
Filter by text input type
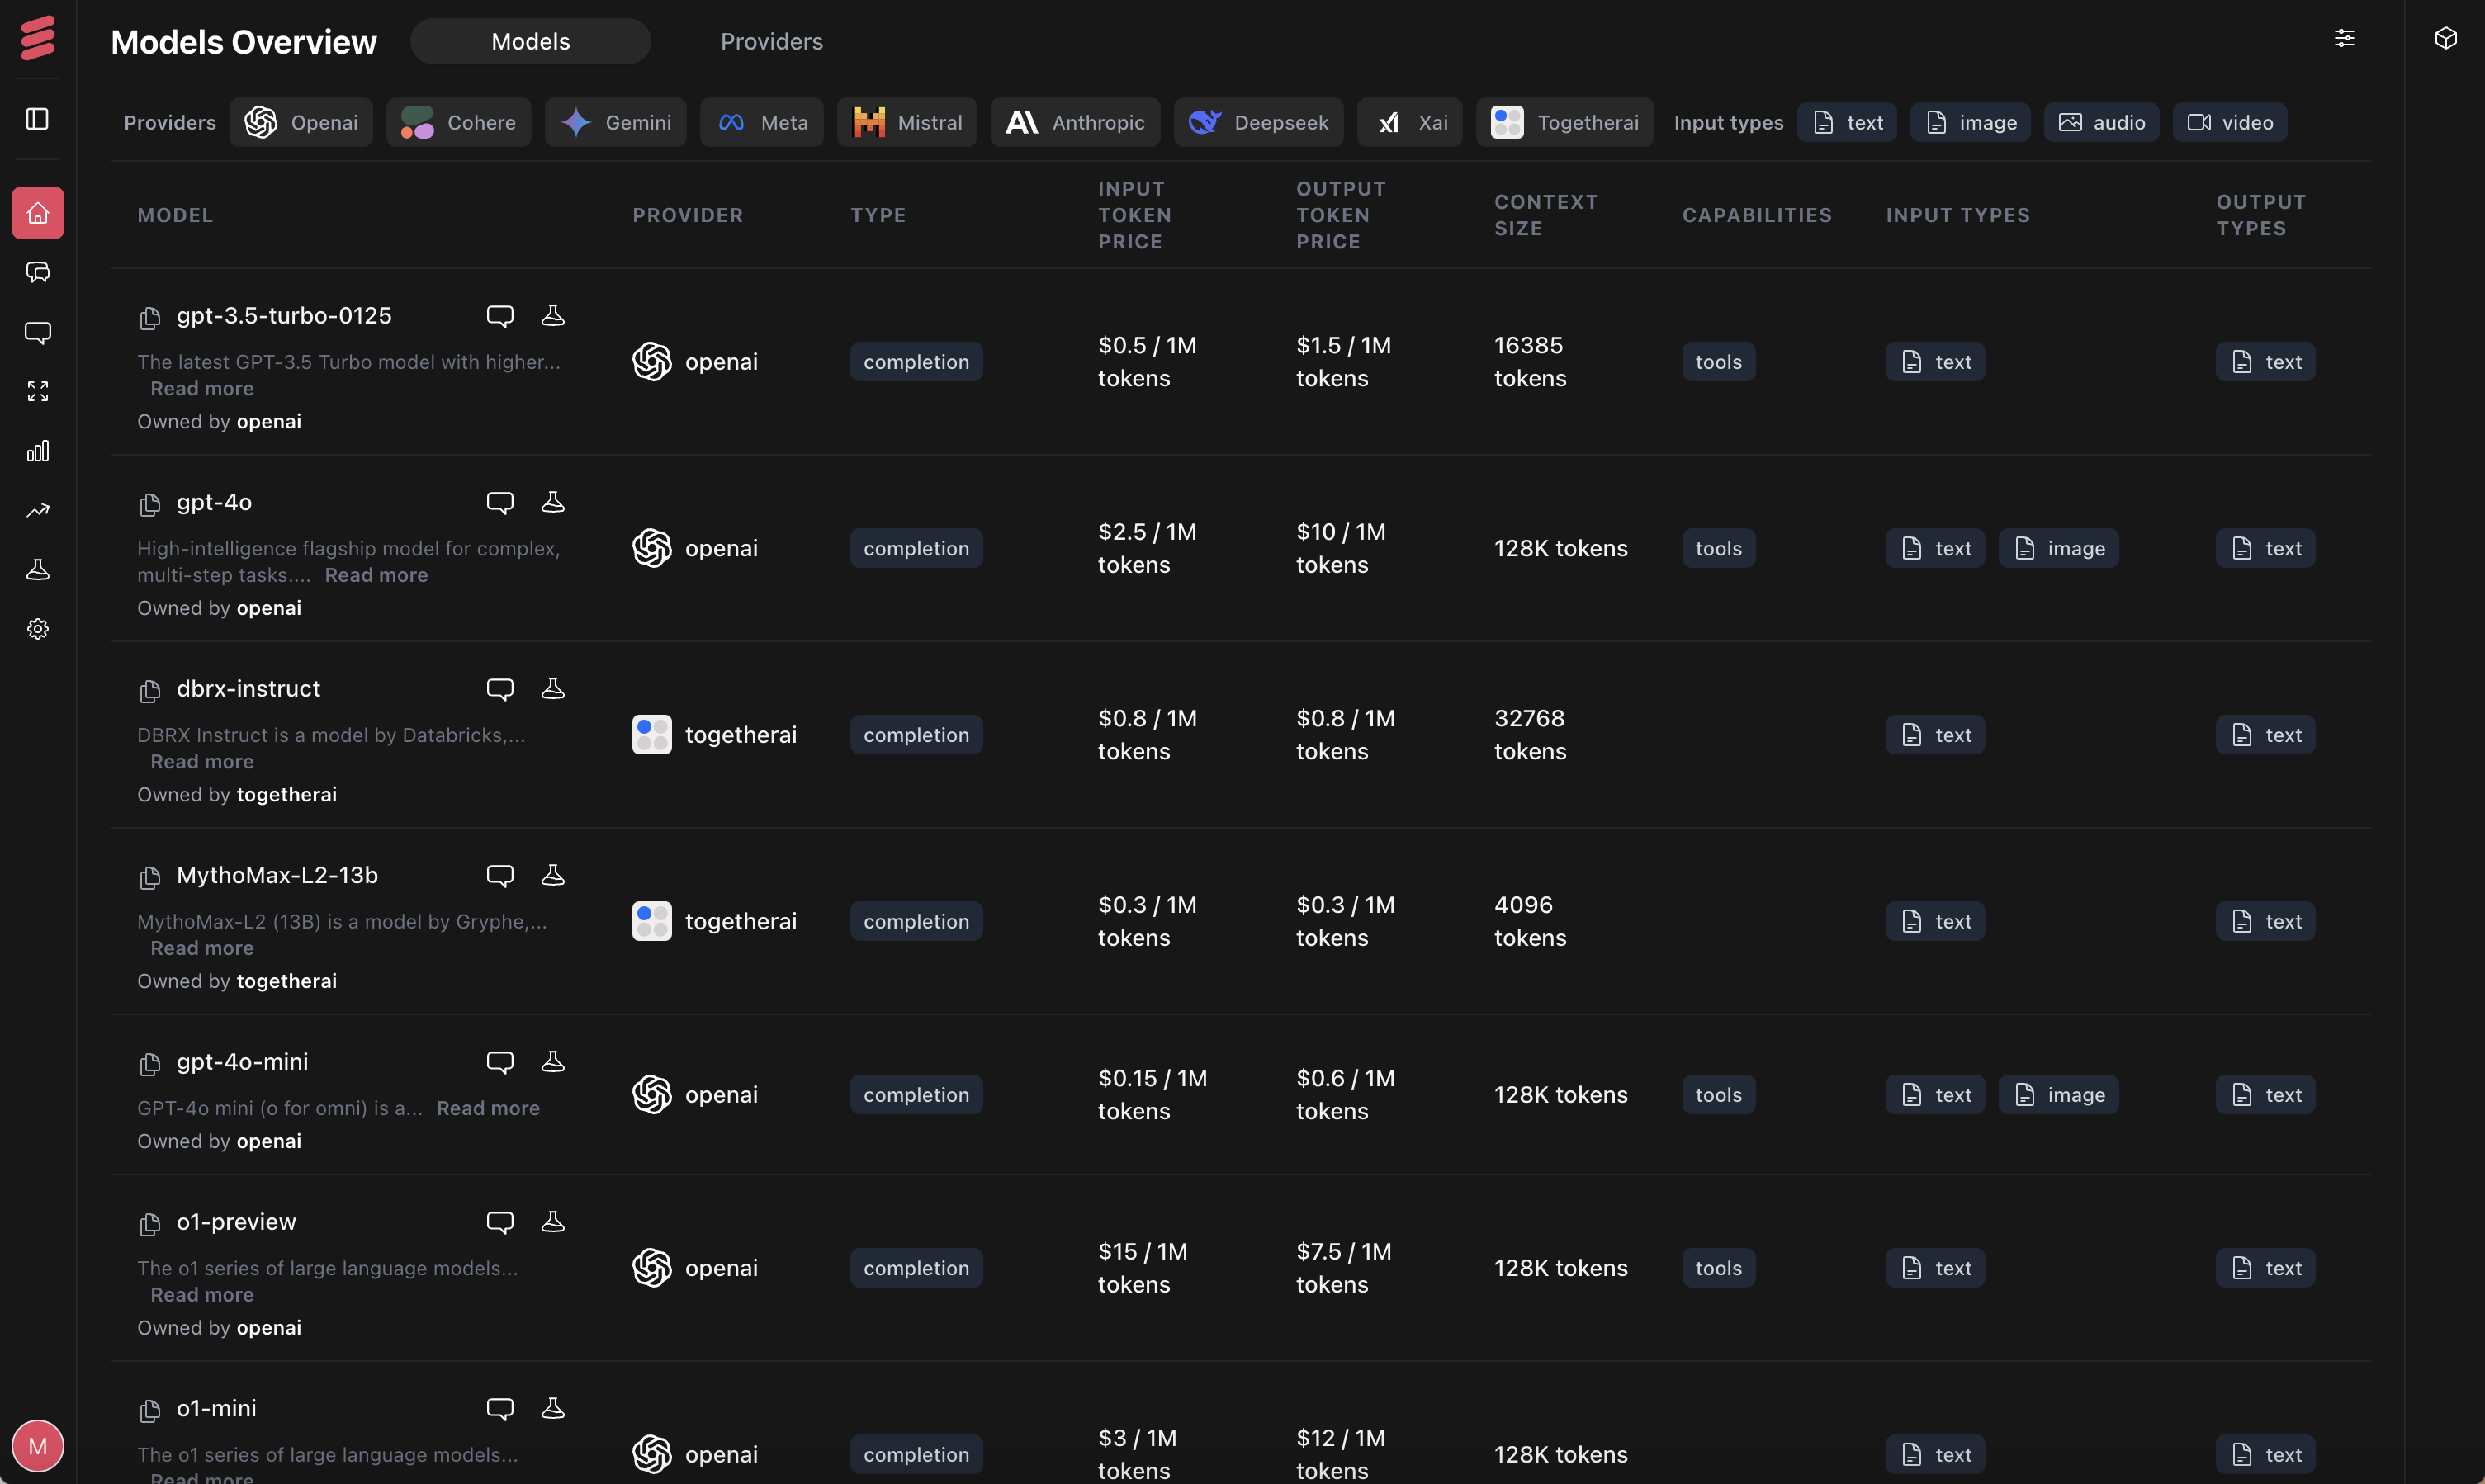tap(1847, 122)
